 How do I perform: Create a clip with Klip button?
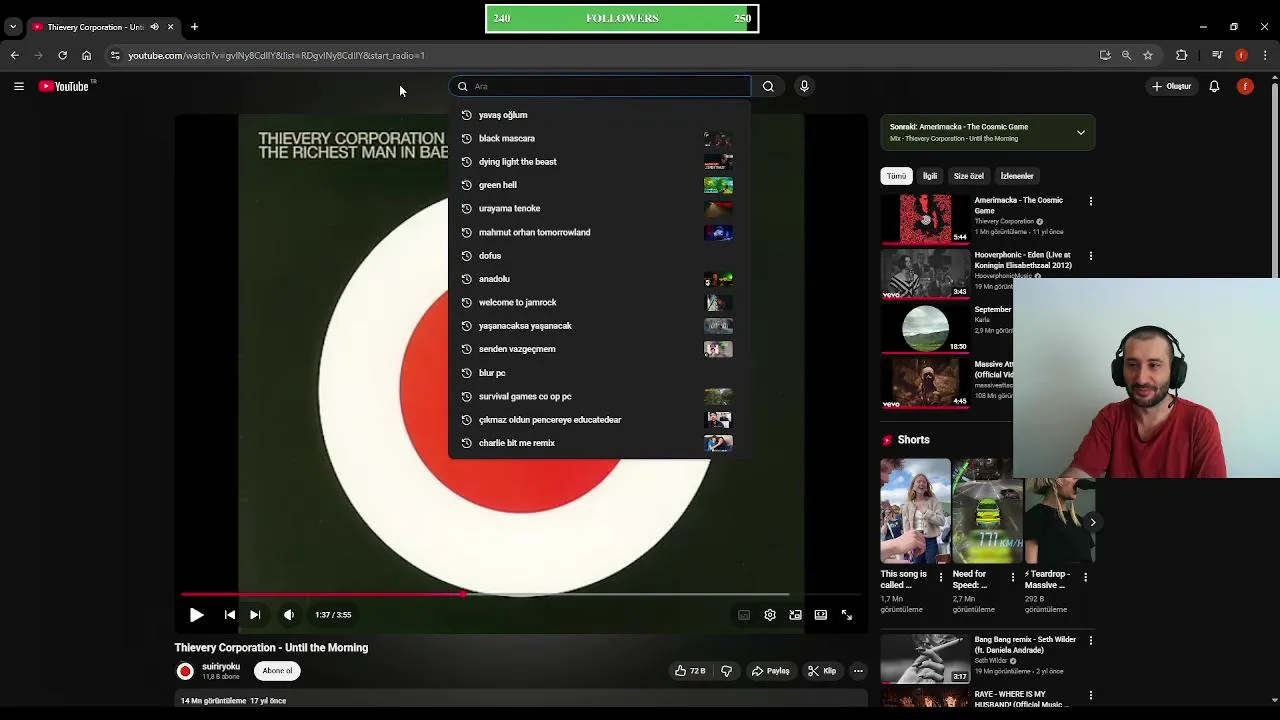tap(822, 671)
